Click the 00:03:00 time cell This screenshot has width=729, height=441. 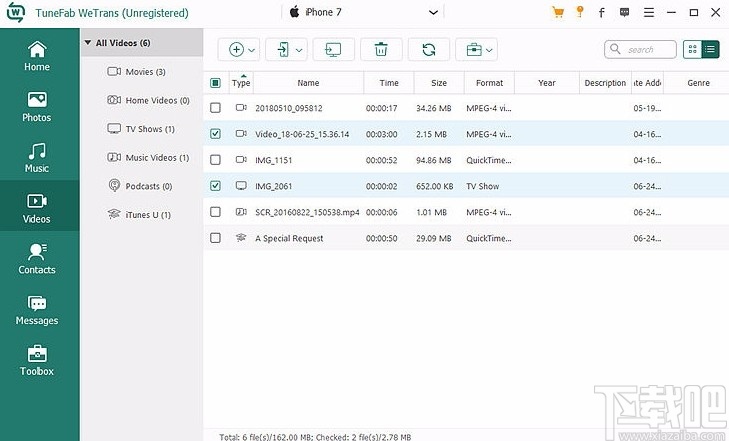(x=381, y=134)
